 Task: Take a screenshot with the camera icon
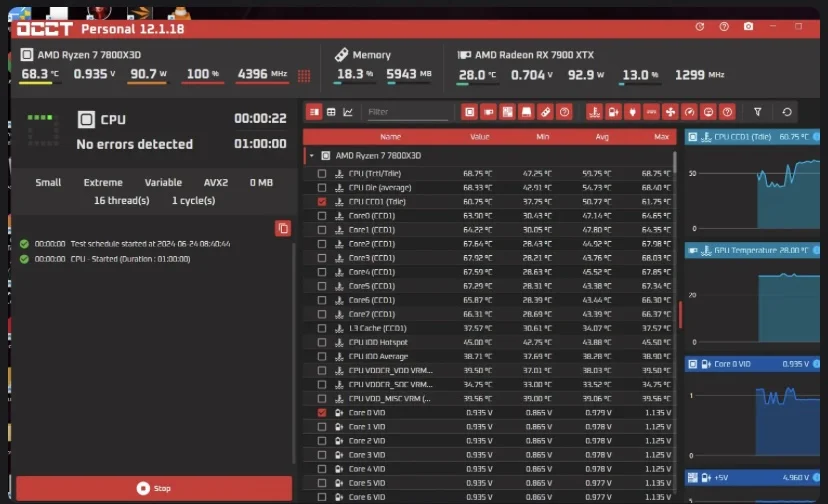click(x=748, y=26)
